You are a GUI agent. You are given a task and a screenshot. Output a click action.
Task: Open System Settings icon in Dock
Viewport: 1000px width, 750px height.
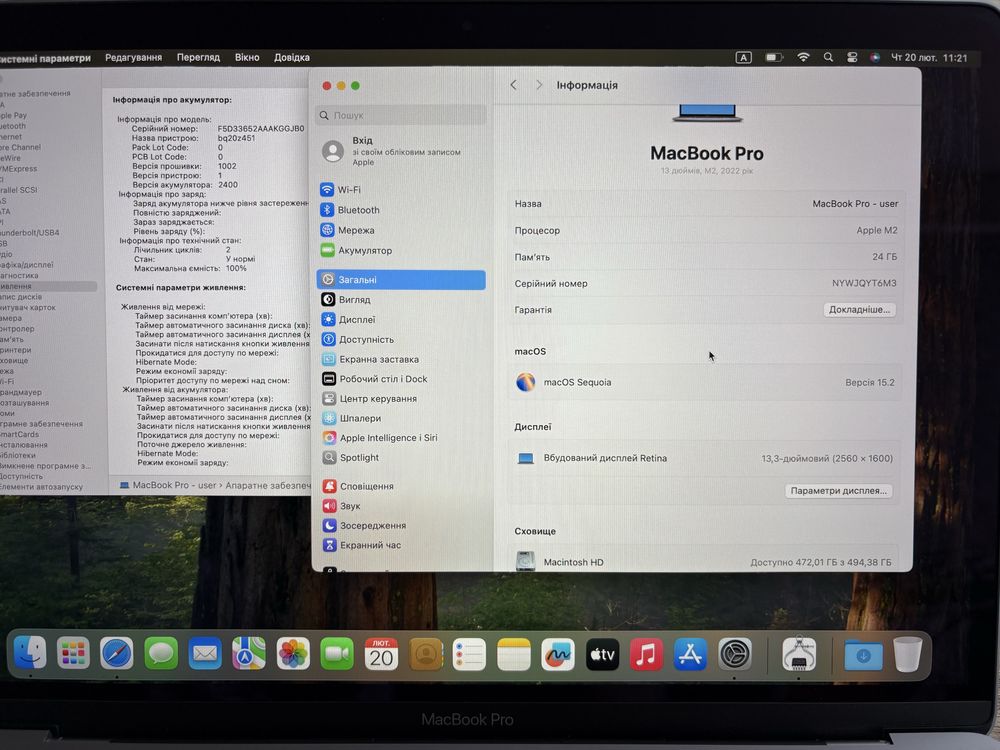click(x=735, y=654)
